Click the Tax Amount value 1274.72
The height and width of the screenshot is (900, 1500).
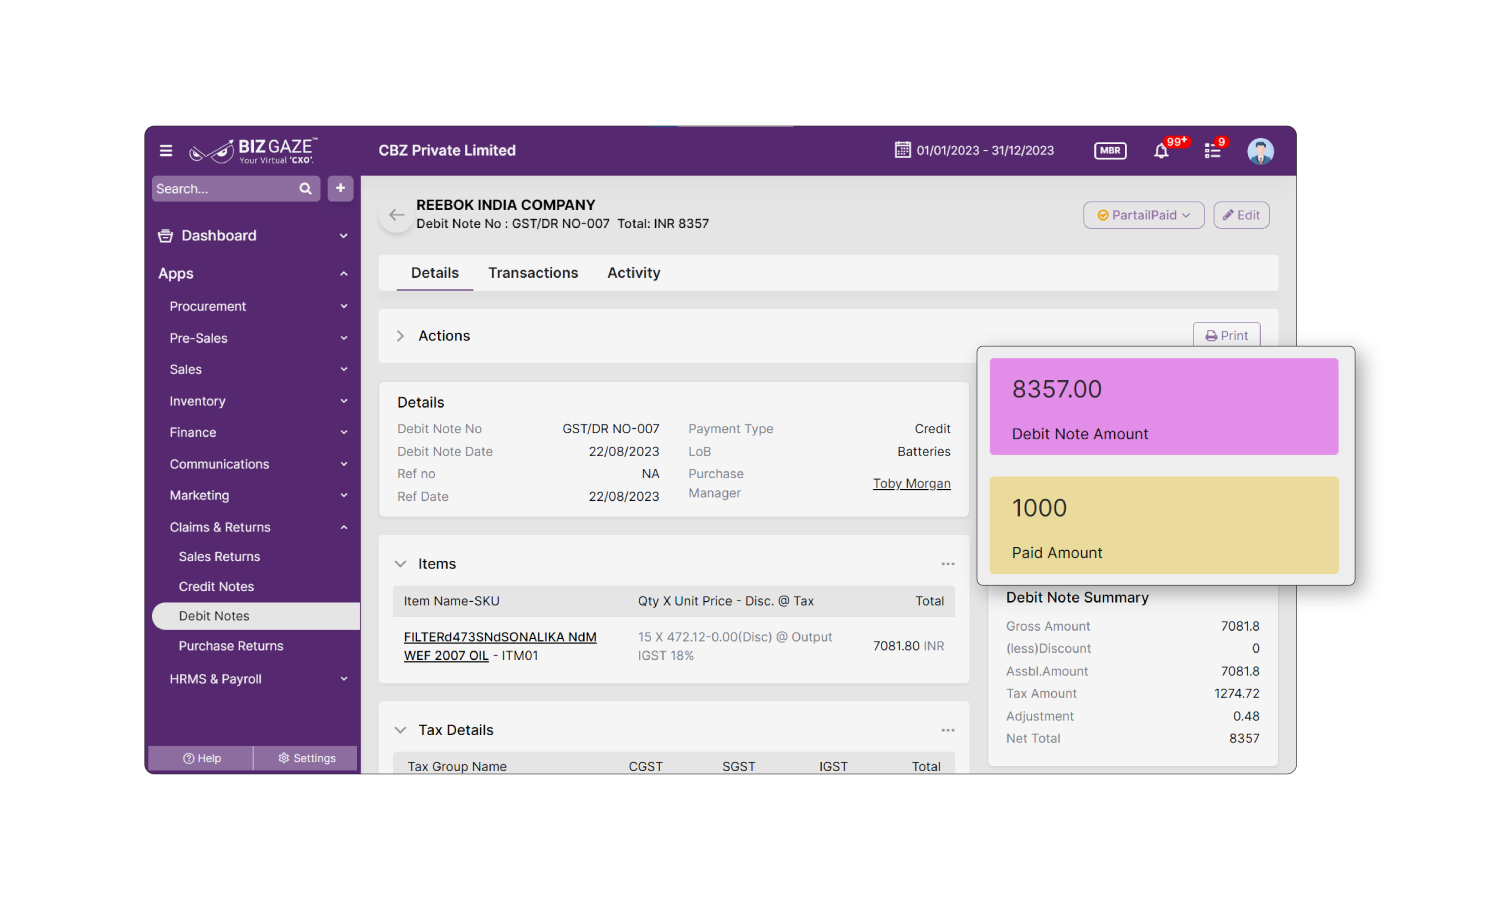1237,694
